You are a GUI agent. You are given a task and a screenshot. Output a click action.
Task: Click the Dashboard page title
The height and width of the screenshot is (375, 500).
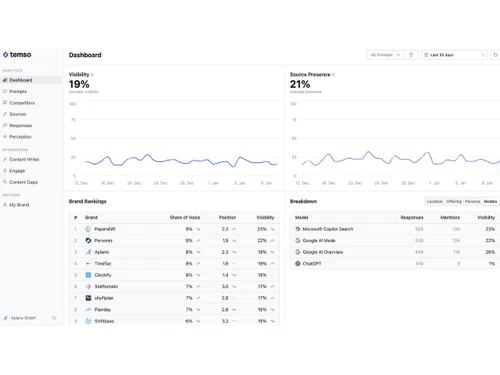point(85,55)
